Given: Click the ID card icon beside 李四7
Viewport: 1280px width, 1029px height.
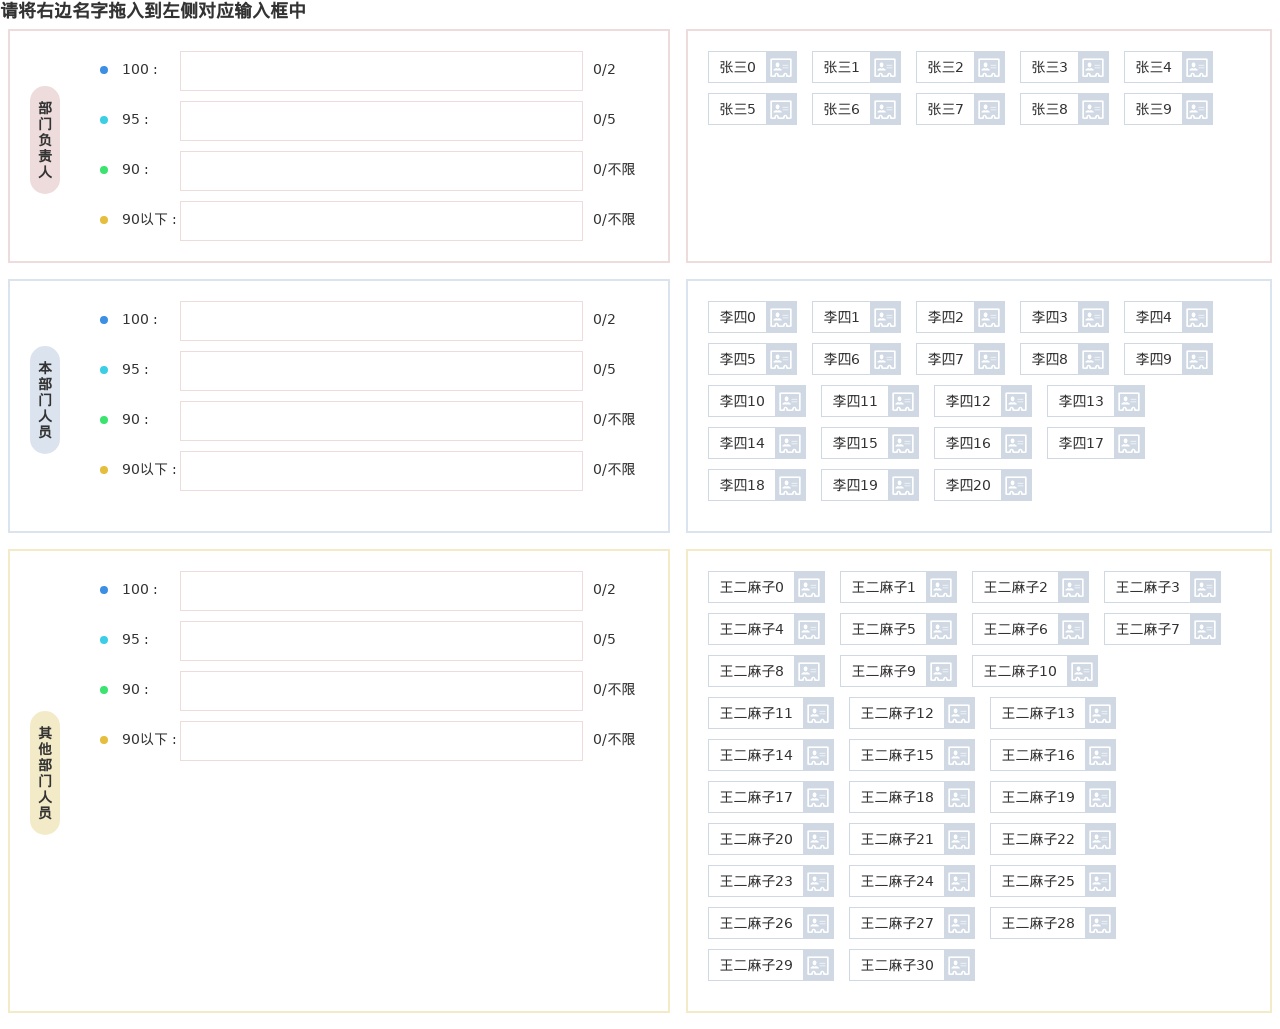Looking at the screenshot, I should (x=989, y=360).
